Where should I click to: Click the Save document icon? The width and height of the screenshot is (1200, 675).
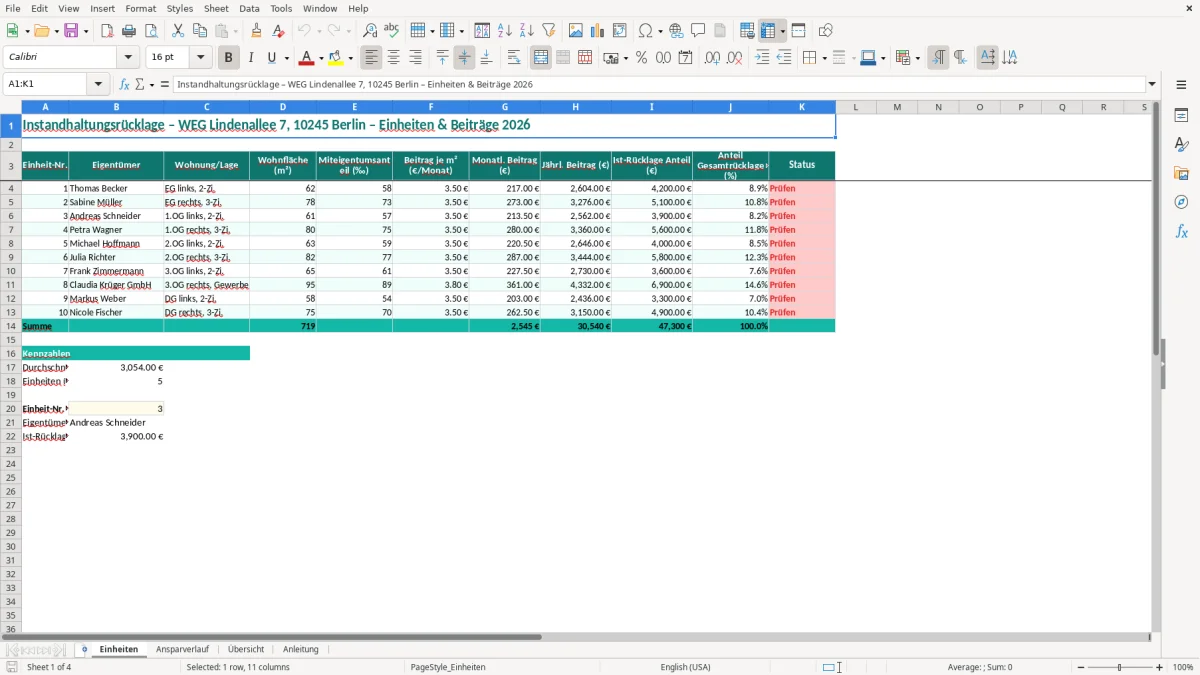pyautogui.click(x=71, y=31)
